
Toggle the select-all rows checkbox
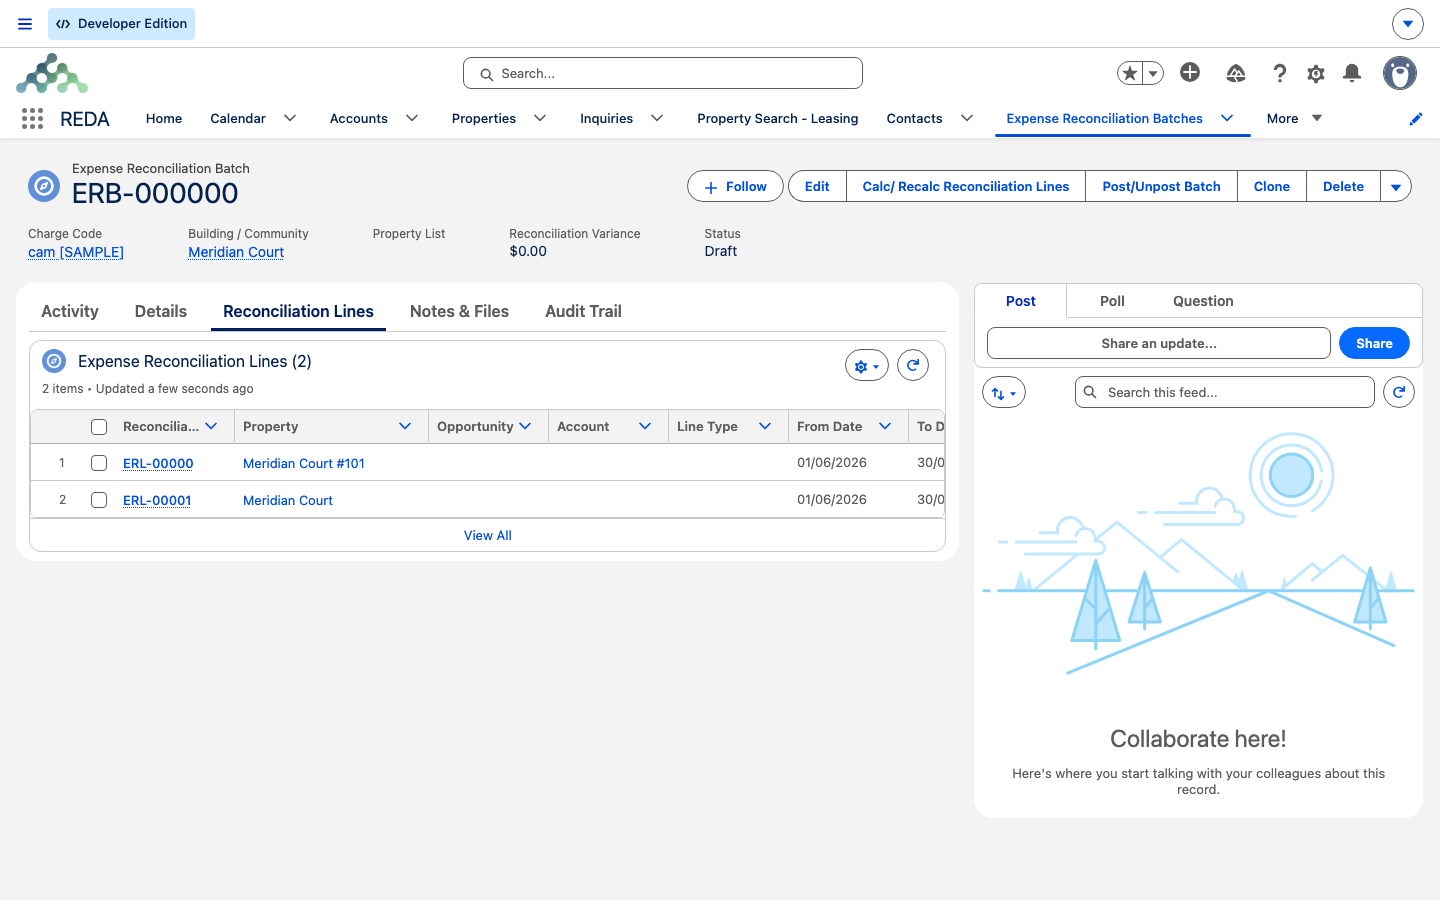tap(99, 427)
